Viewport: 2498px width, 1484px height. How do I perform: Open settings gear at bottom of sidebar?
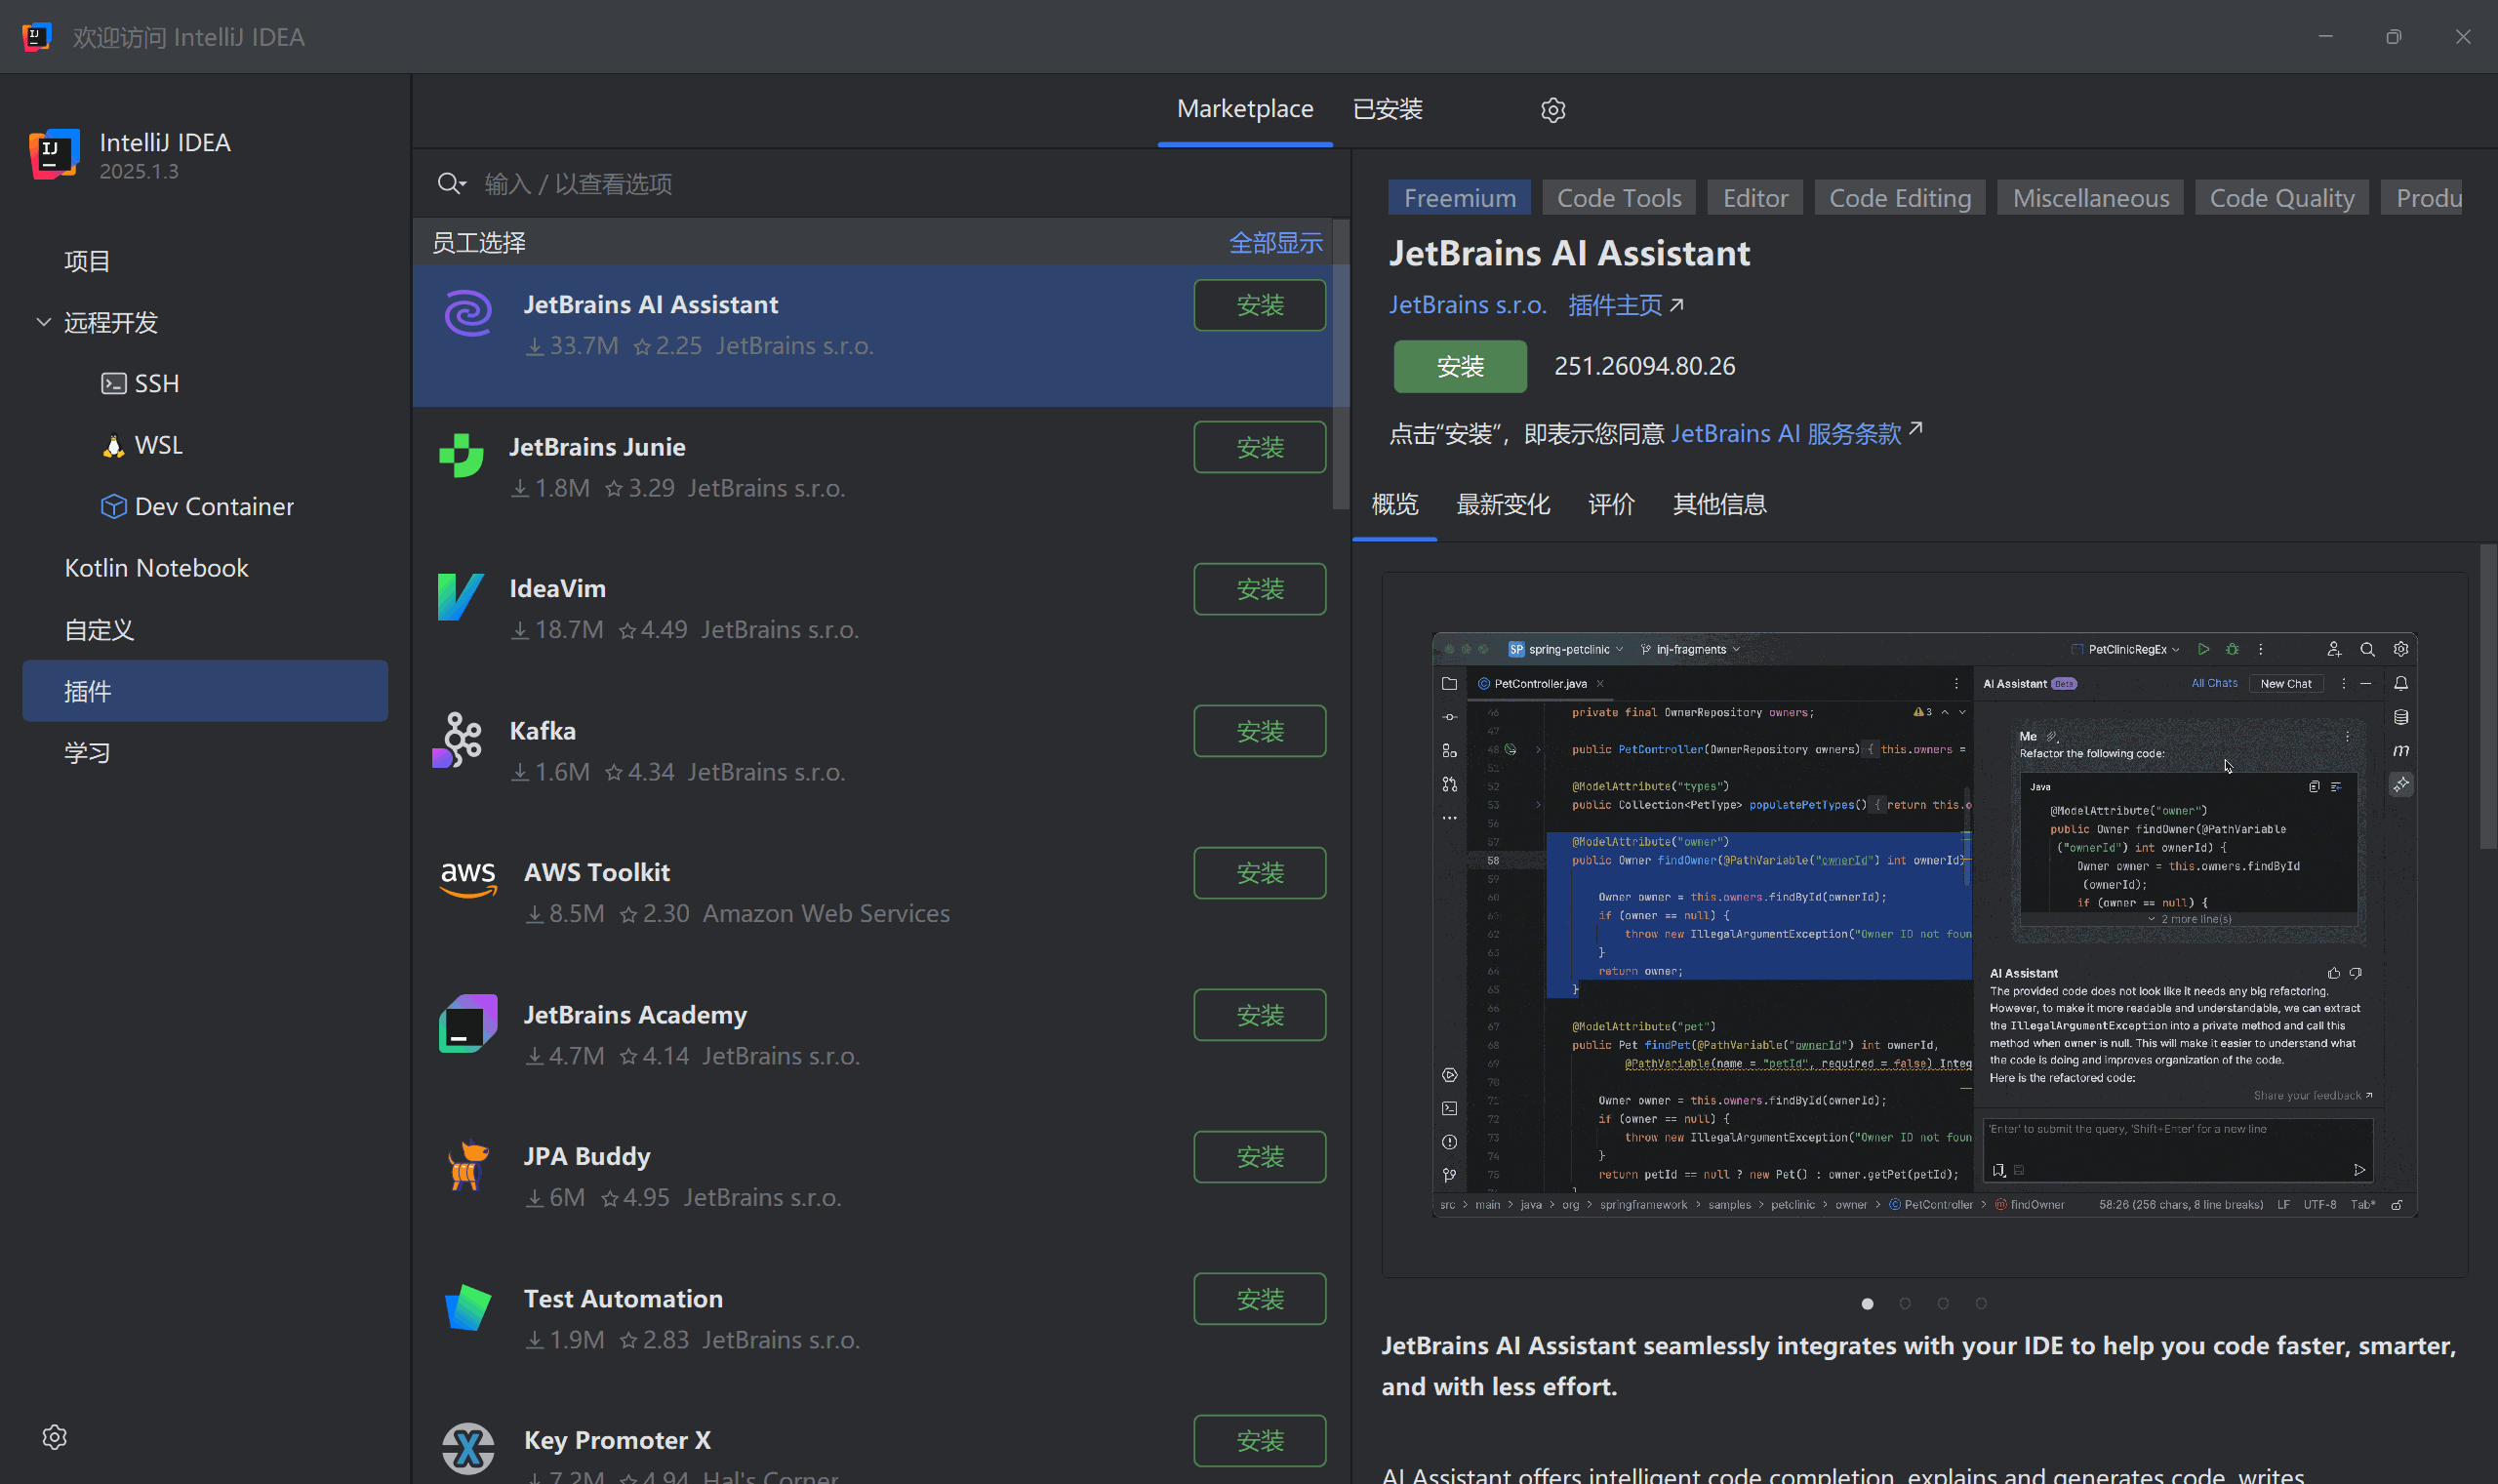coord(55,1437)
